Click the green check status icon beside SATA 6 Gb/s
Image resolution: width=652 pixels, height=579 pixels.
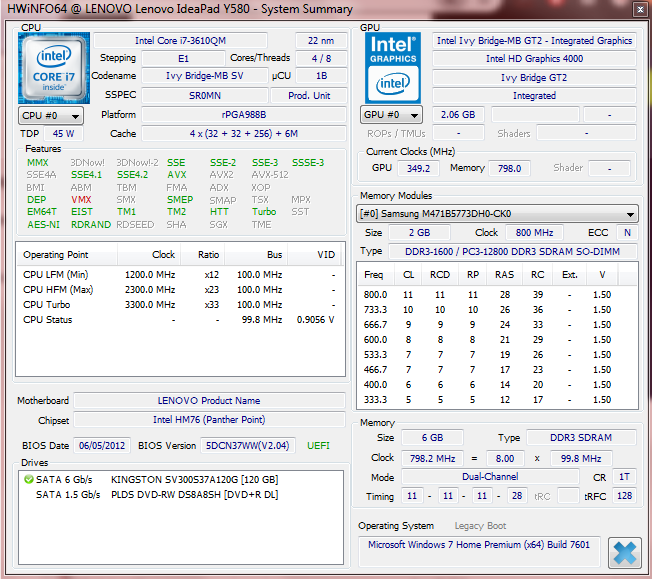point(29,480)
